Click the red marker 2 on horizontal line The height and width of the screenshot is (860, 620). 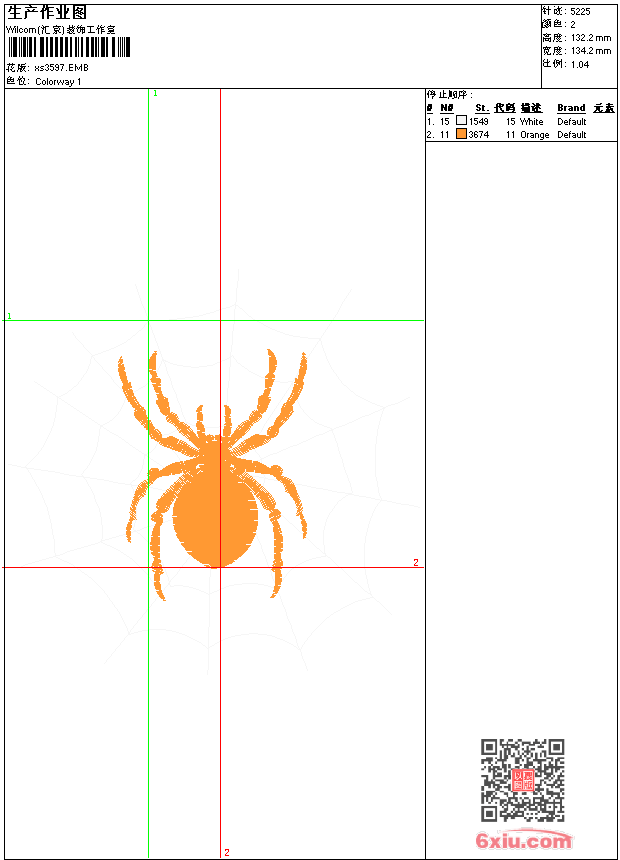pyautogui.click(x=416, y=562)
